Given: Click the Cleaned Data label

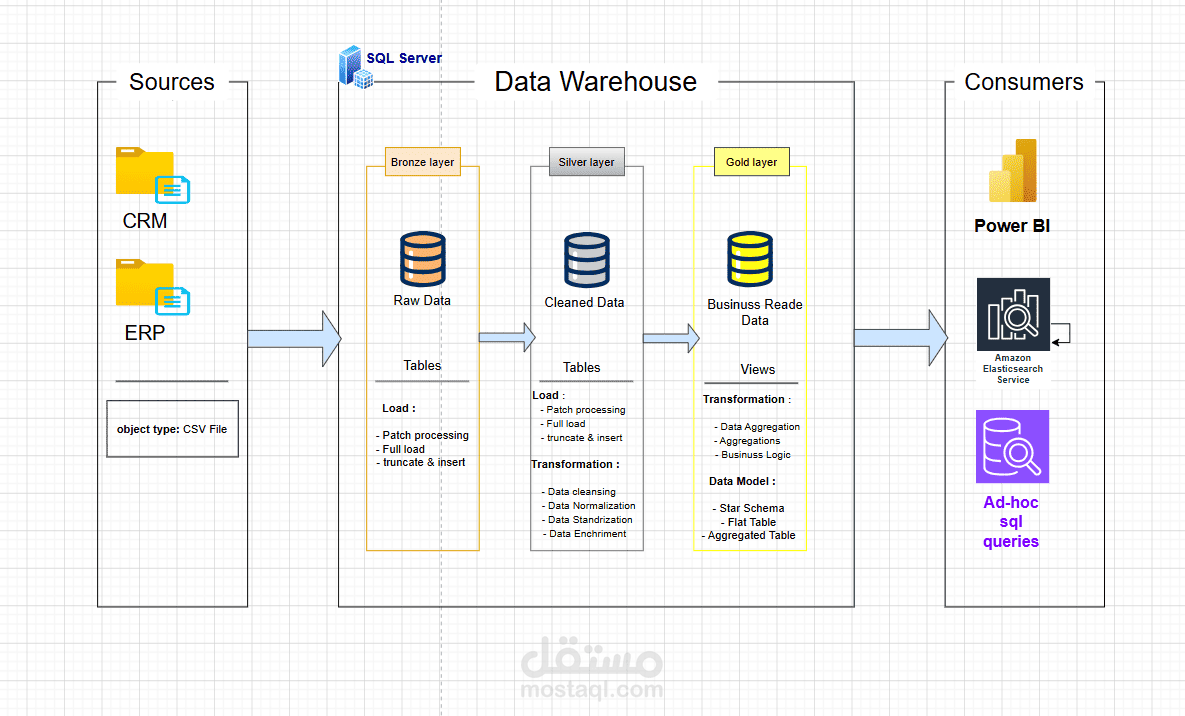Looking at the screenshot, I should [x=584, y=302].
